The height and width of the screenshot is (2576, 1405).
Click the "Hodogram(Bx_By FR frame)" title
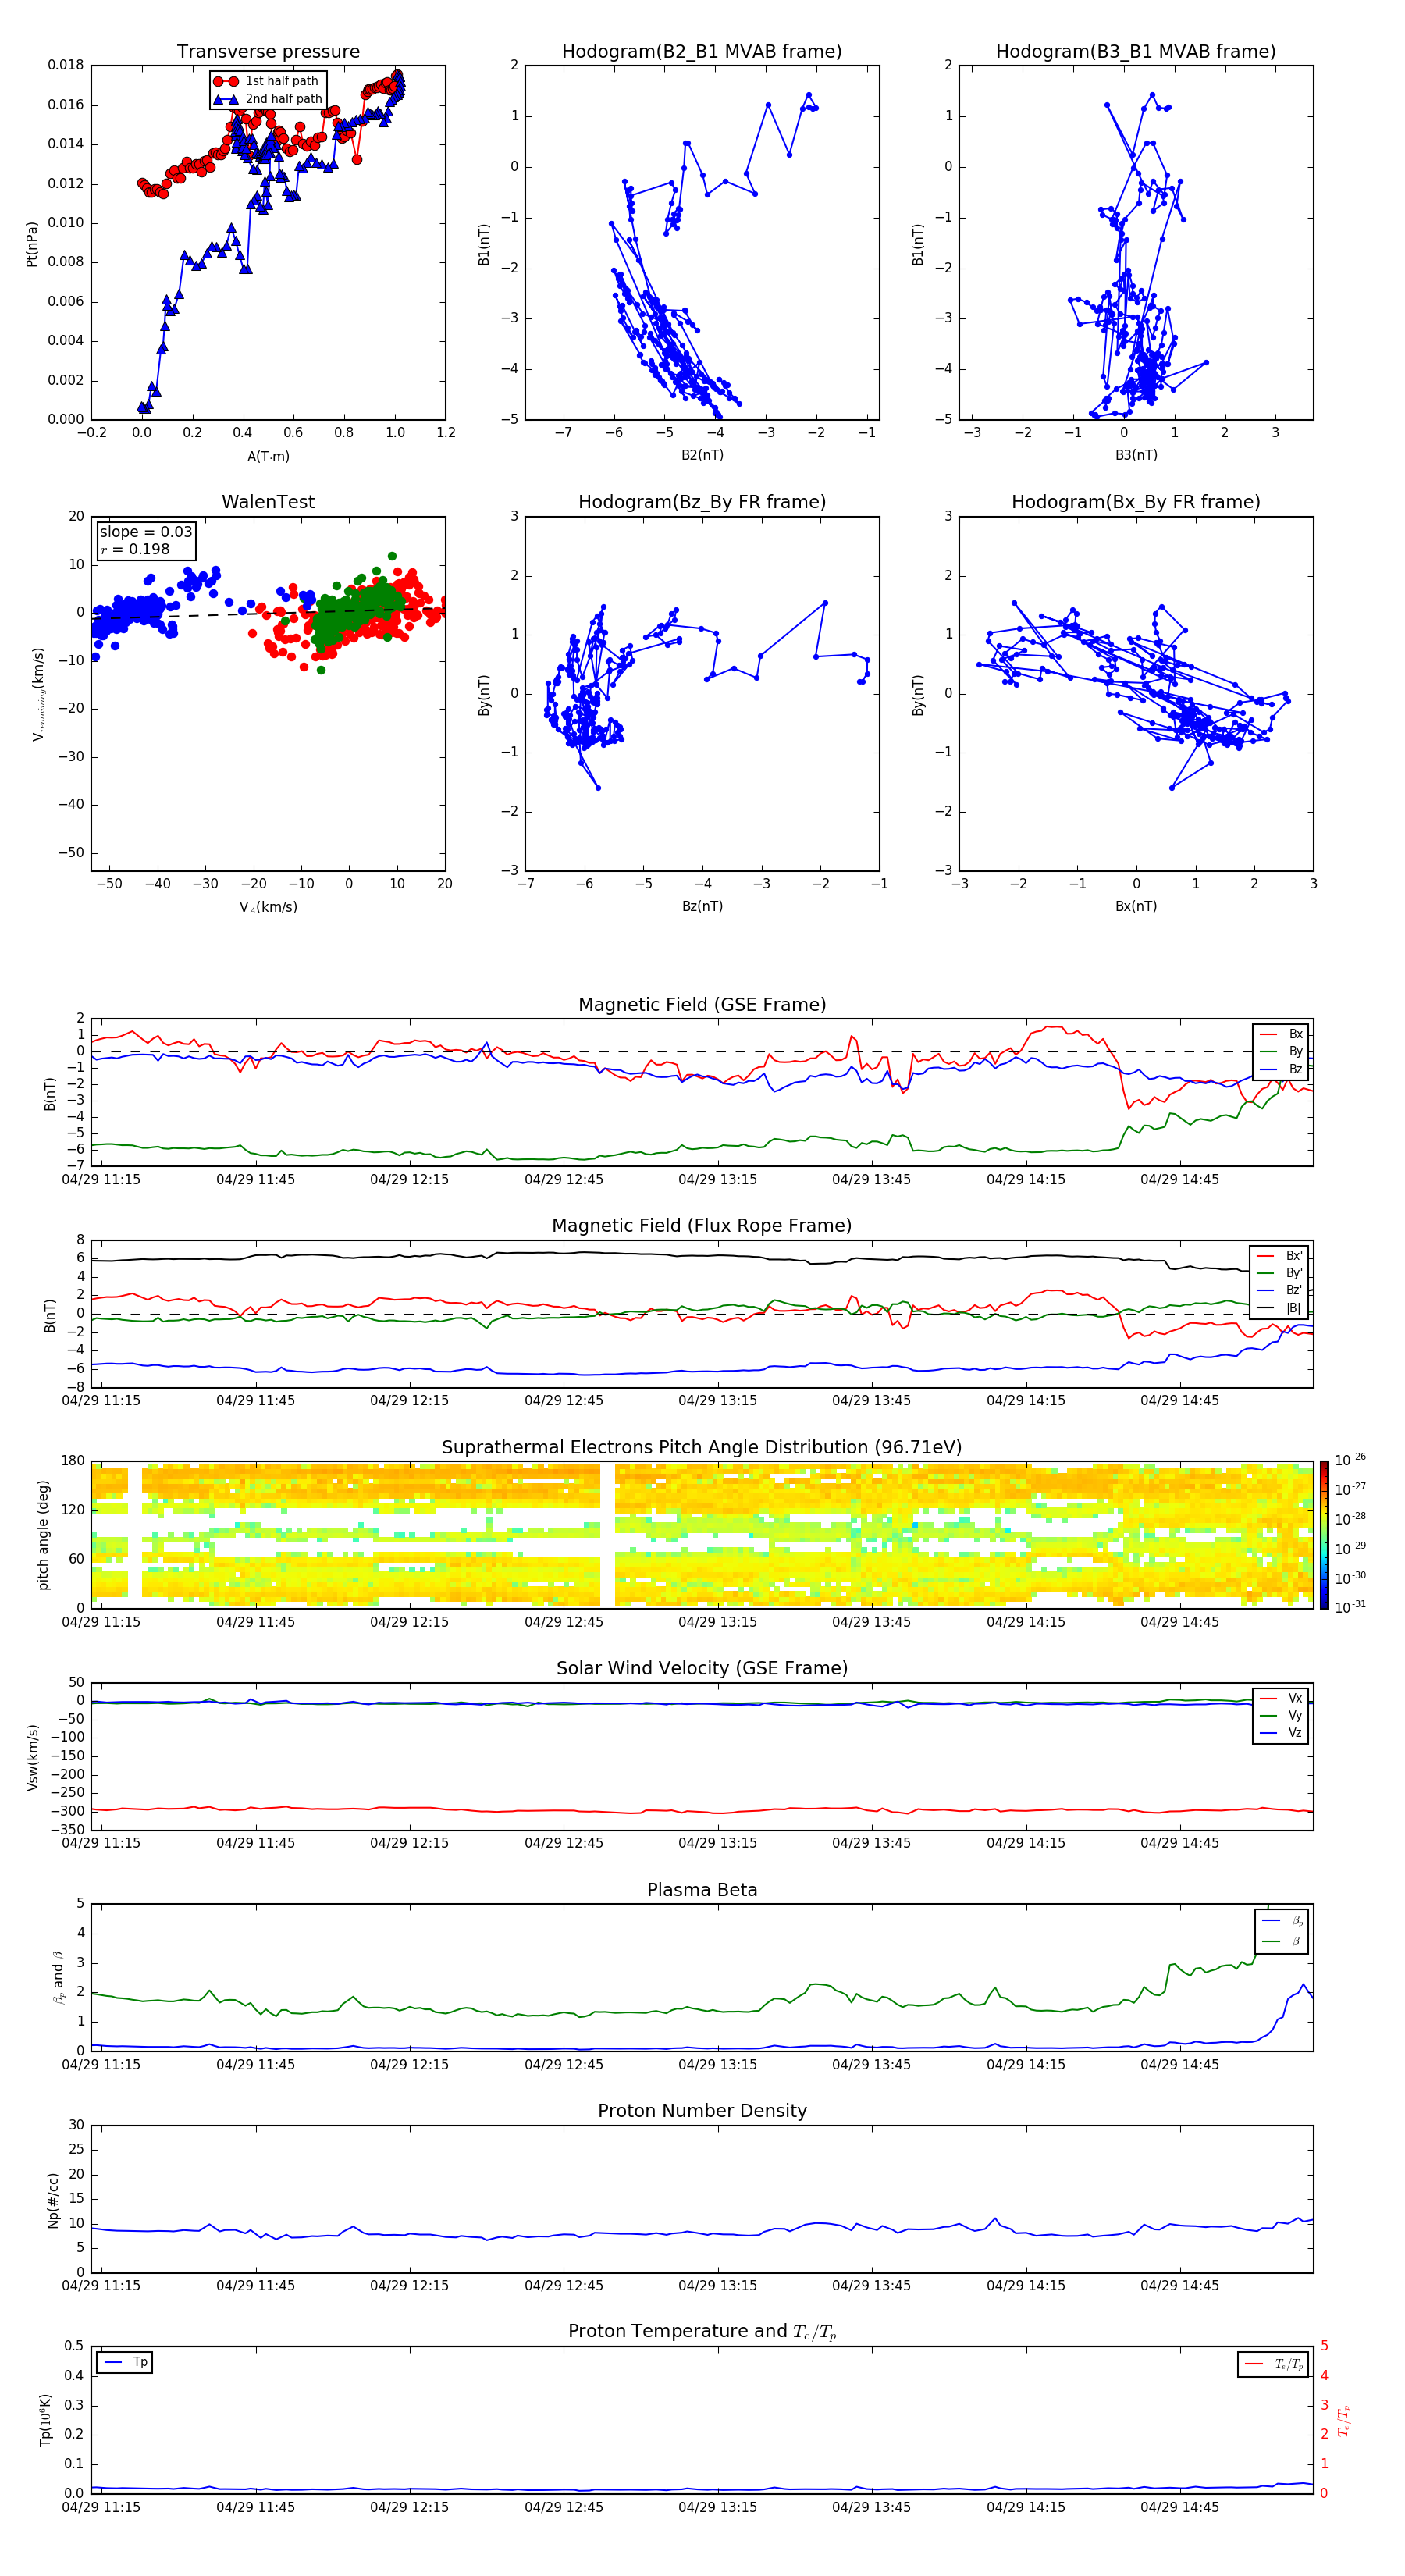point(1136,502)
